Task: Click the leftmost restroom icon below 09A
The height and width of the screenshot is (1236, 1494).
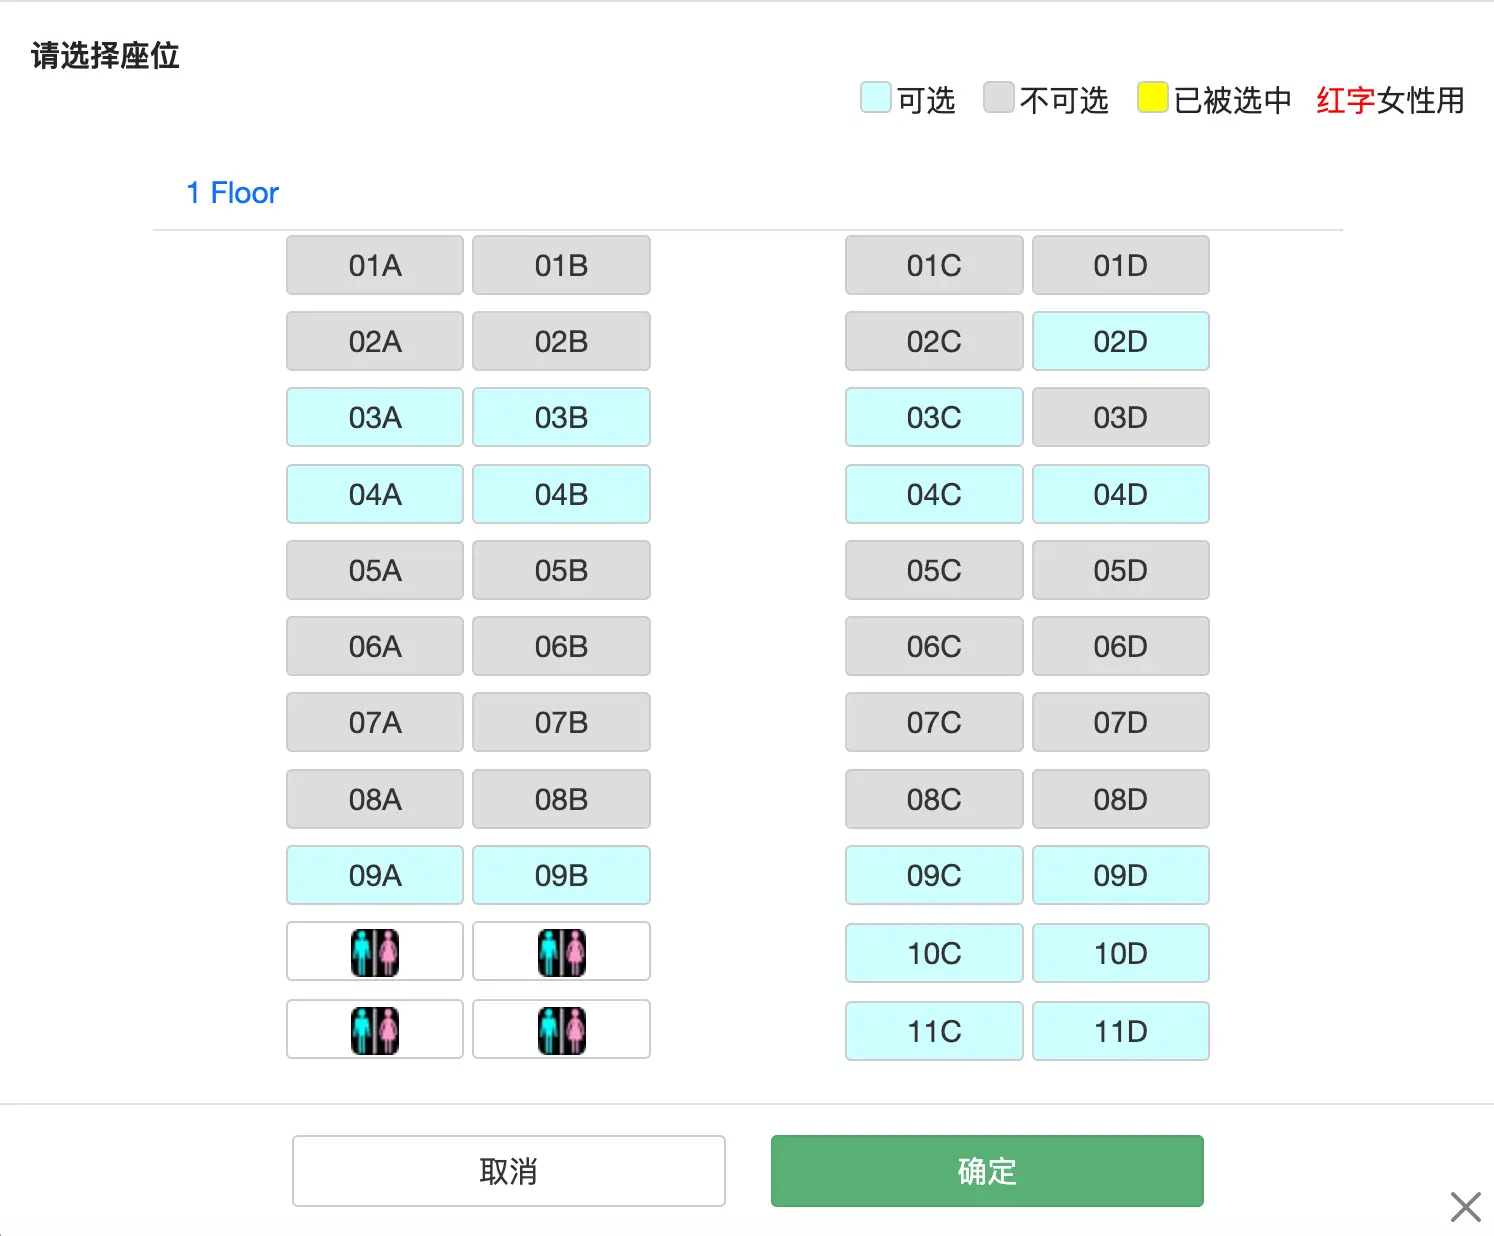Action: [375, 952]
